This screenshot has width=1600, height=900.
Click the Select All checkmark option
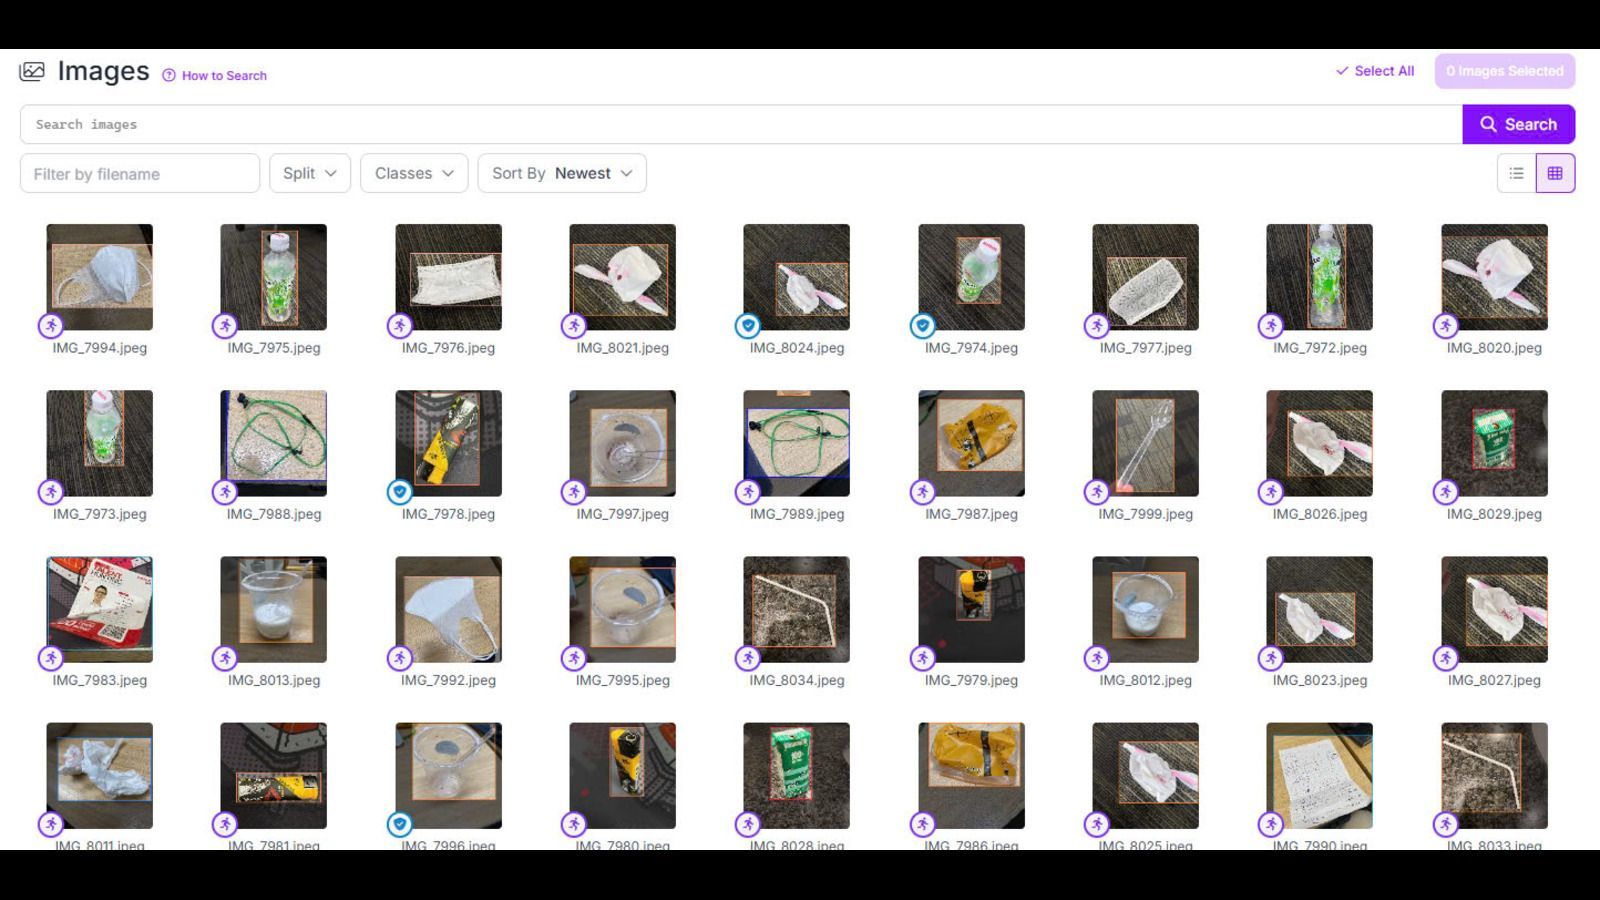click(1375, 71)
